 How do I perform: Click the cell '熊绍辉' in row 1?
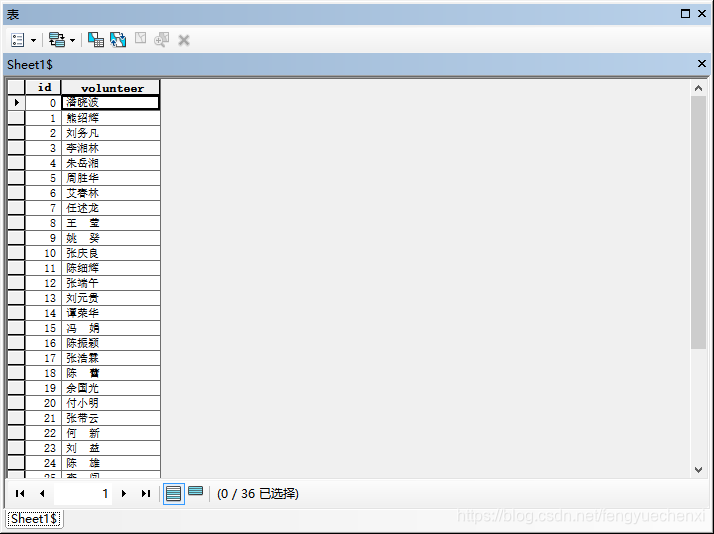pyautogui.click(x=111, y=118)
